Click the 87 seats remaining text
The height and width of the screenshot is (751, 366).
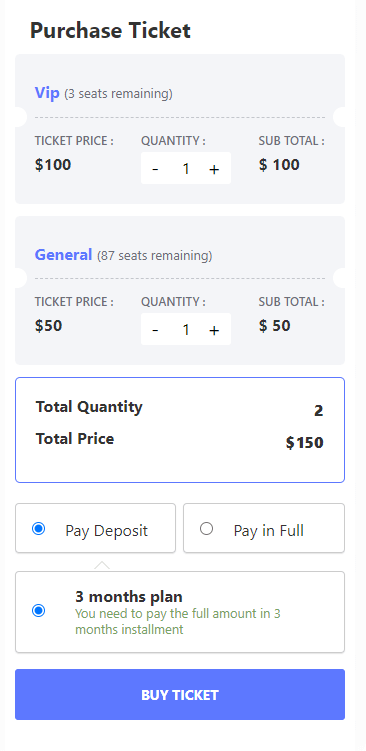click(155, 256)
